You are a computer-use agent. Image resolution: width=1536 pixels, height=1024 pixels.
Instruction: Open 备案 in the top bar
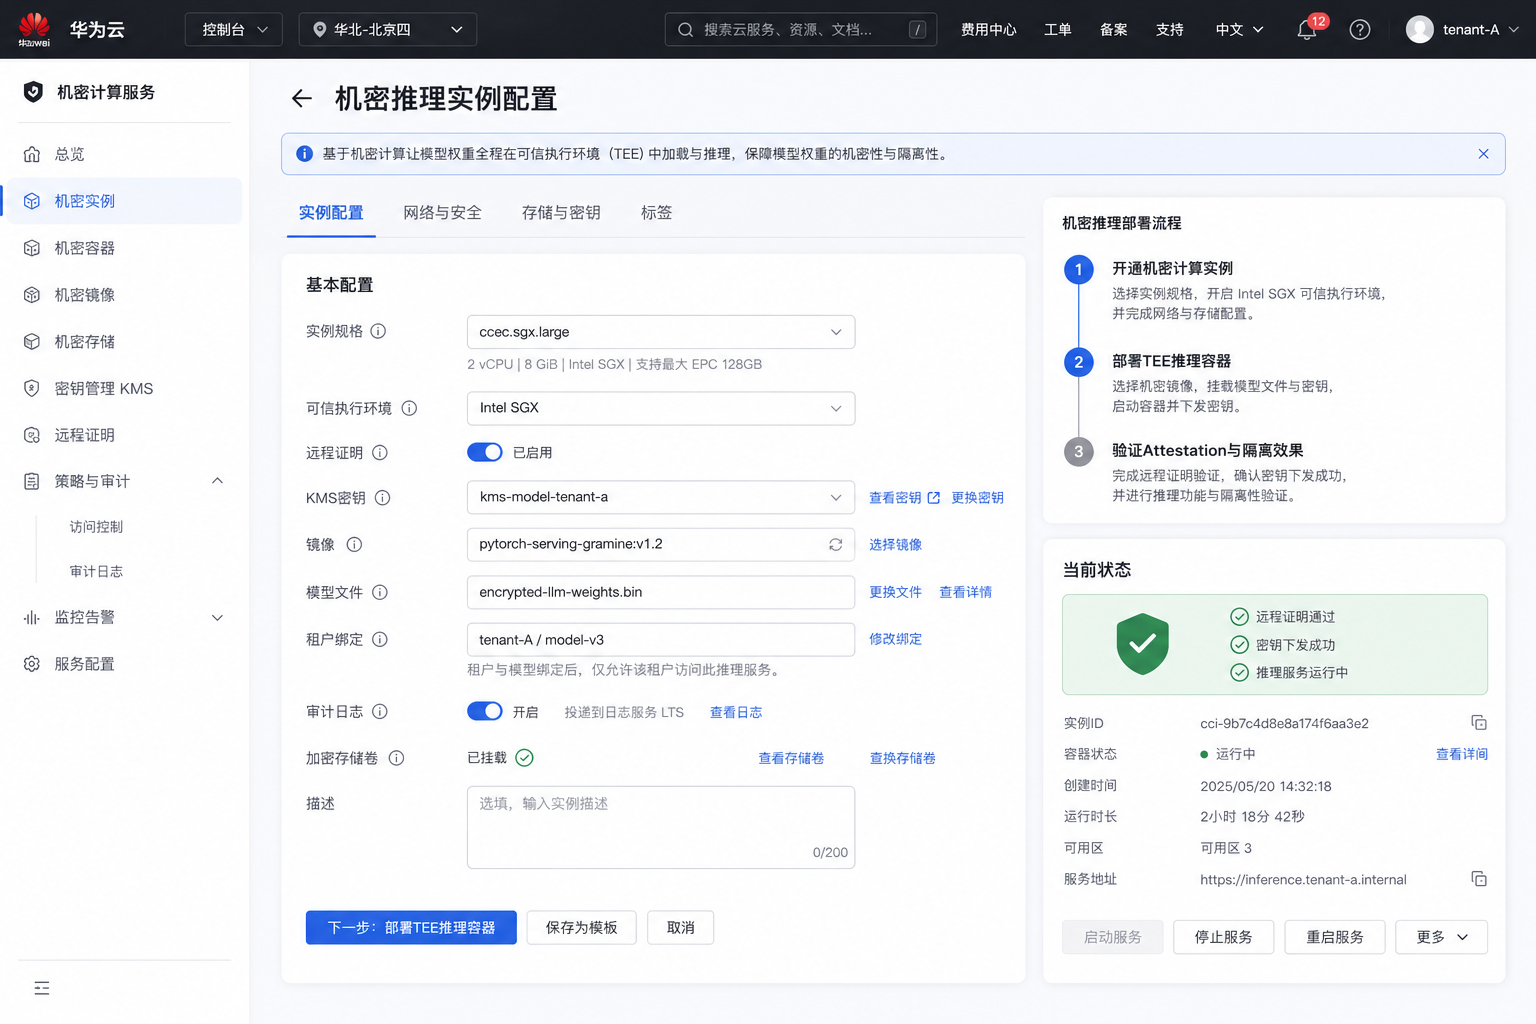point(1113,30)
